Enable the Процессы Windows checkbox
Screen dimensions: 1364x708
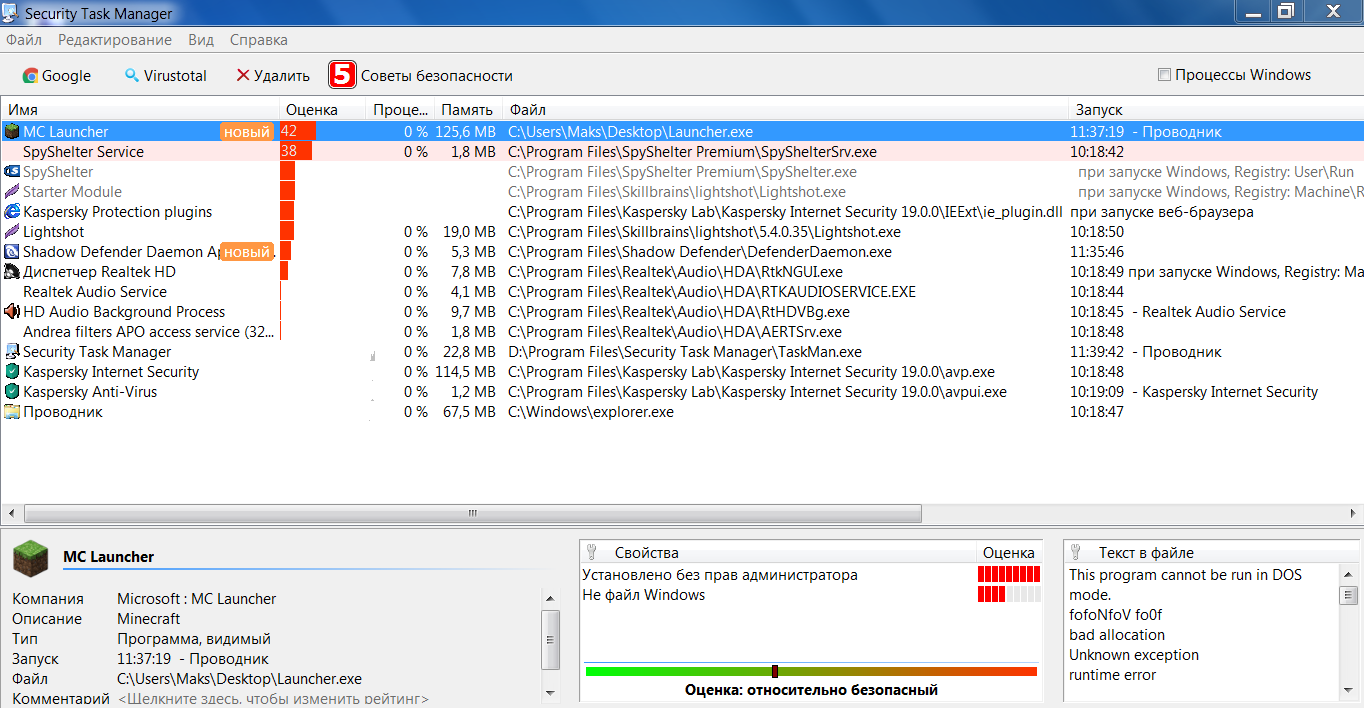pyautogui.click(x=1164, y=75)
